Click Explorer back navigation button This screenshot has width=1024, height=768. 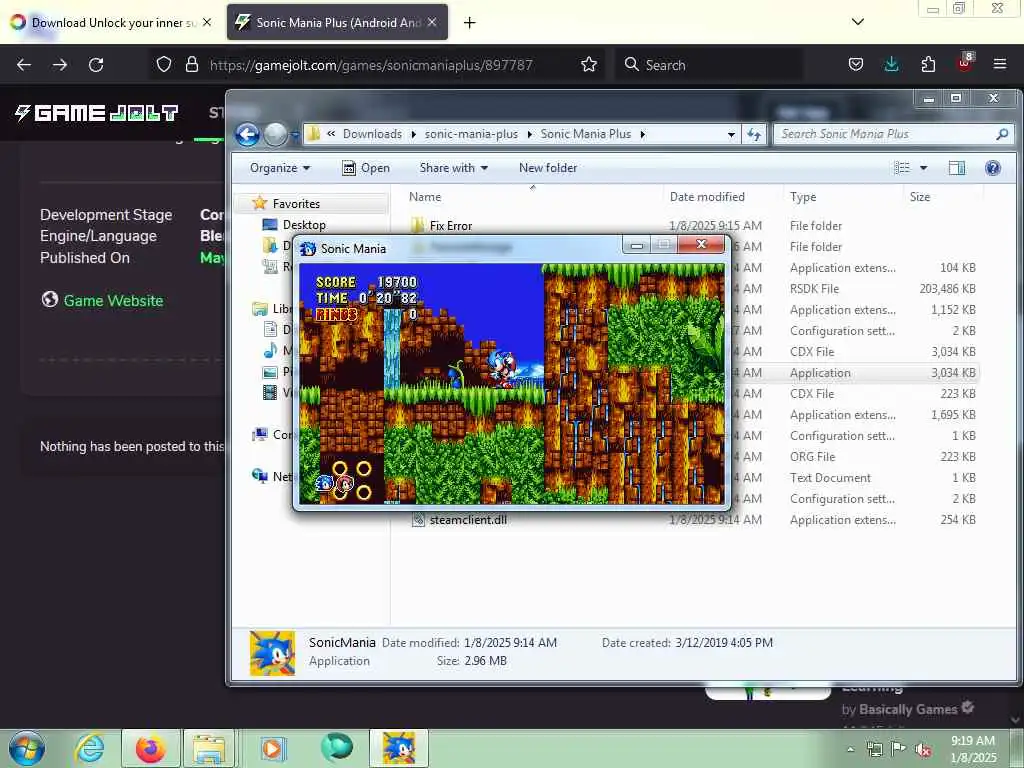(248, 135)
